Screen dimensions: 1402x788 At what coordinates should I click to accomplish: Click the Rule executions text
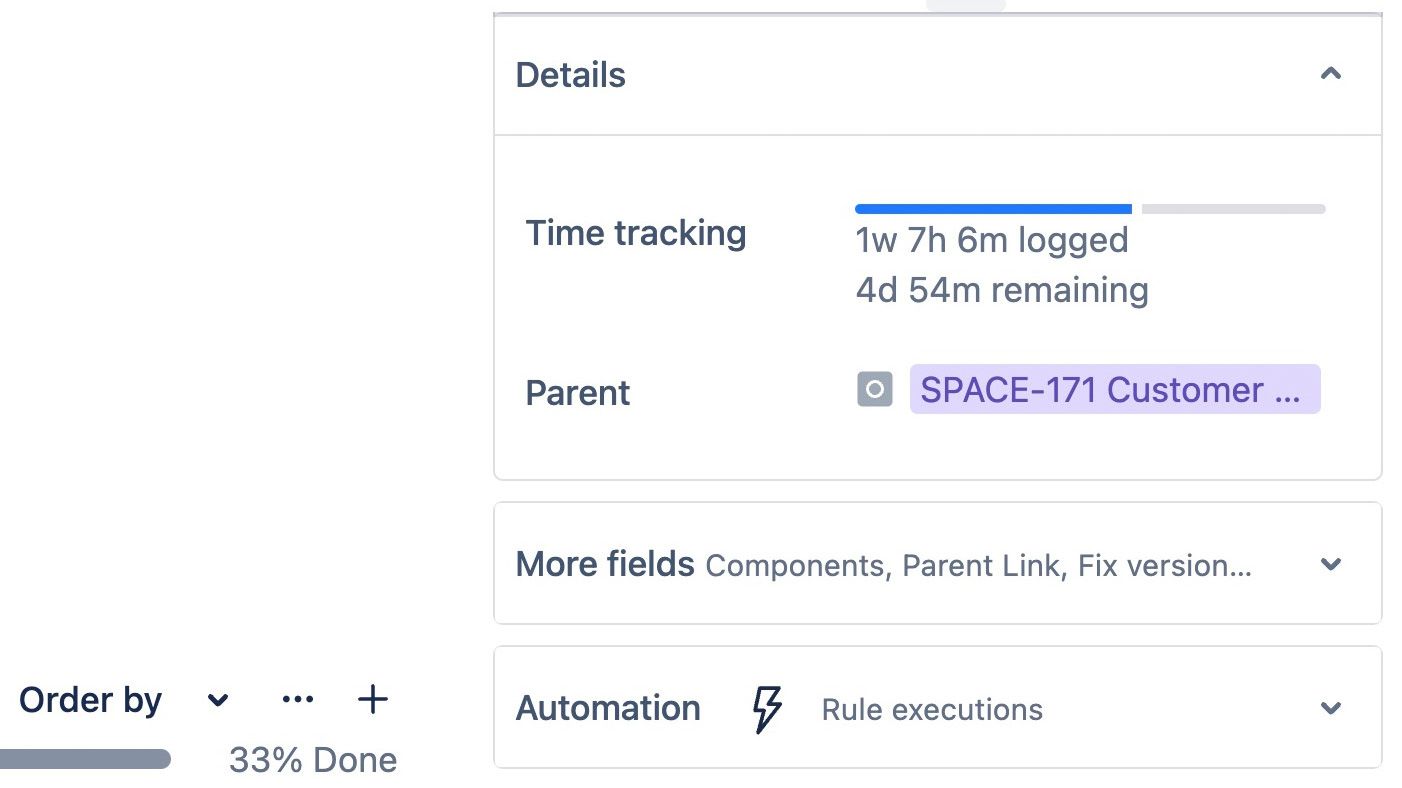[932, 710]
